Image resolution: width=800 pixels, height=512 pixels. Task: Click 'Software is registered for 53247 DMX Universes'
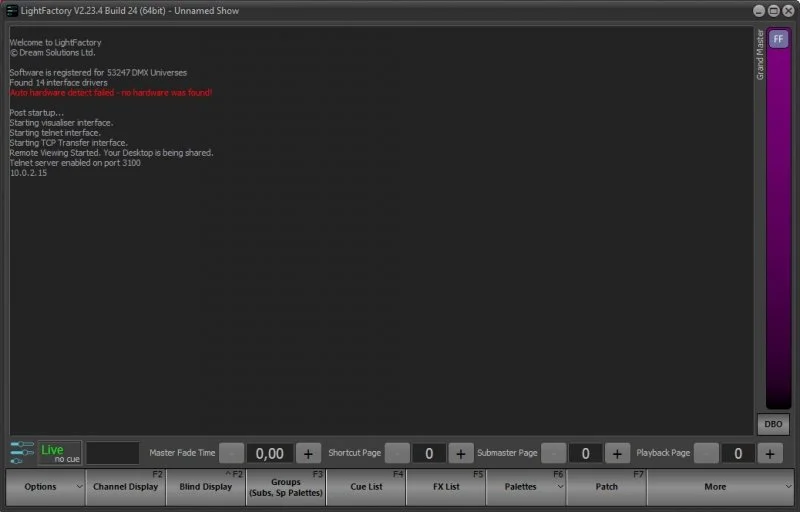[x=98, y=73]
